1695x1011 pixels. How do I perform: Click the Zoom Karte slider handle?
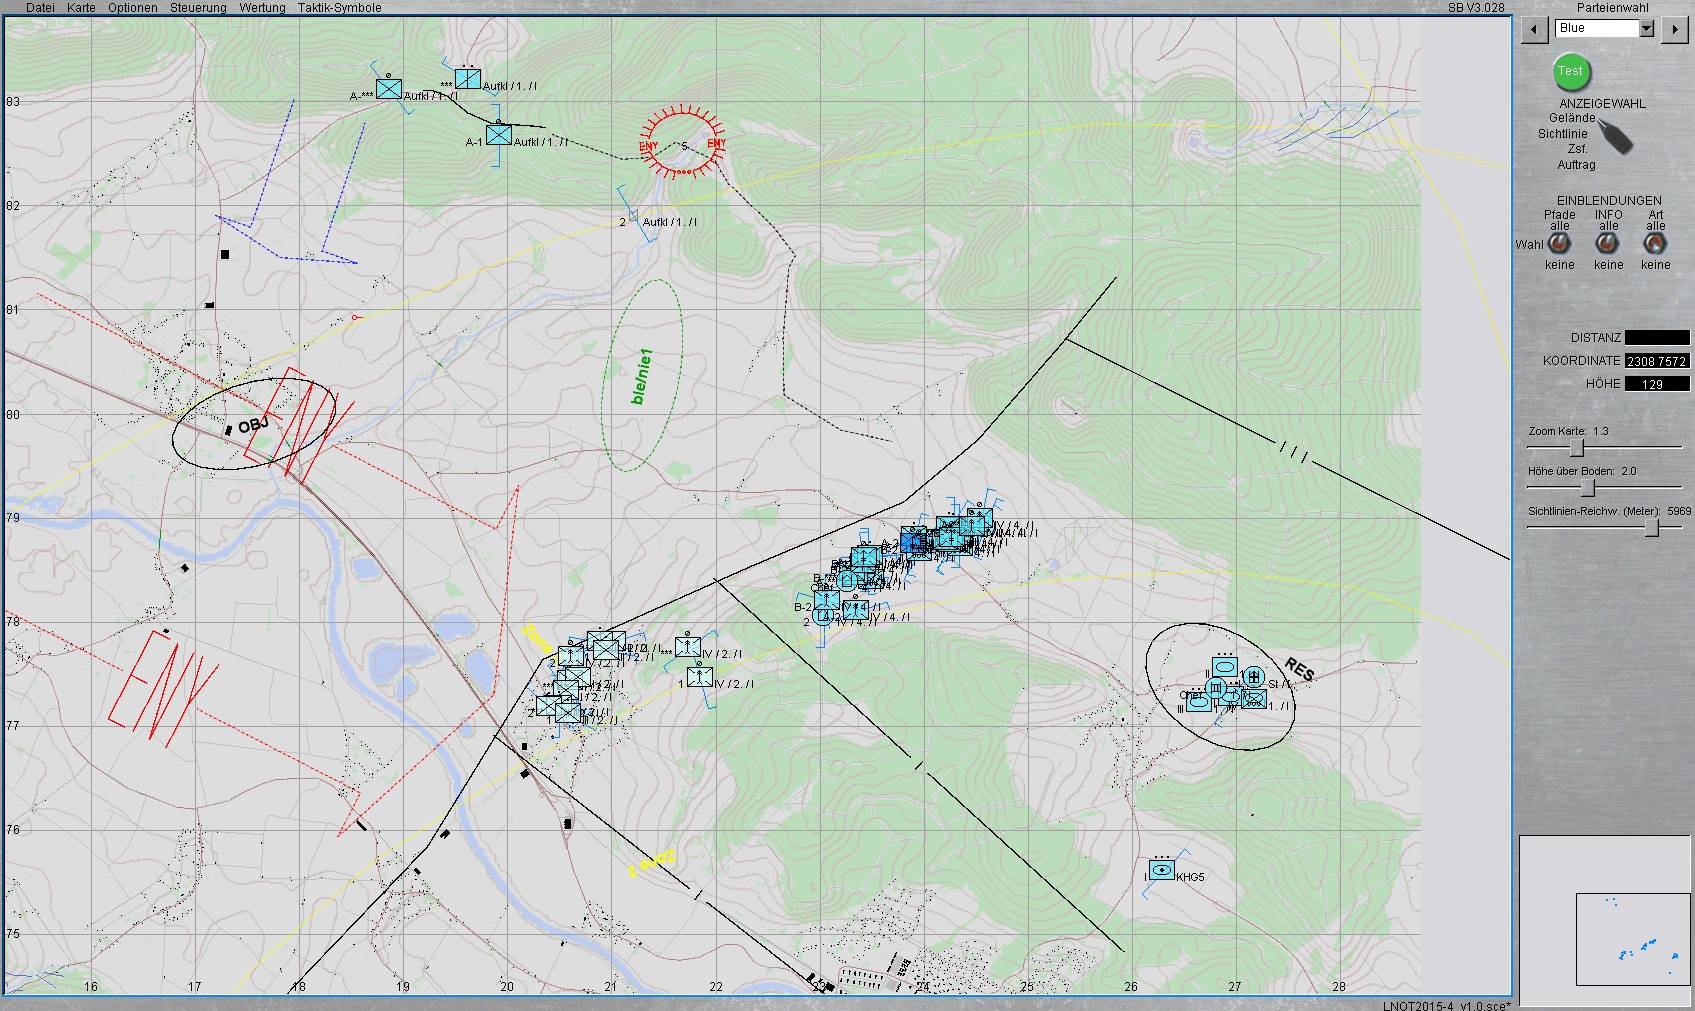click(x=1576, y=448)
